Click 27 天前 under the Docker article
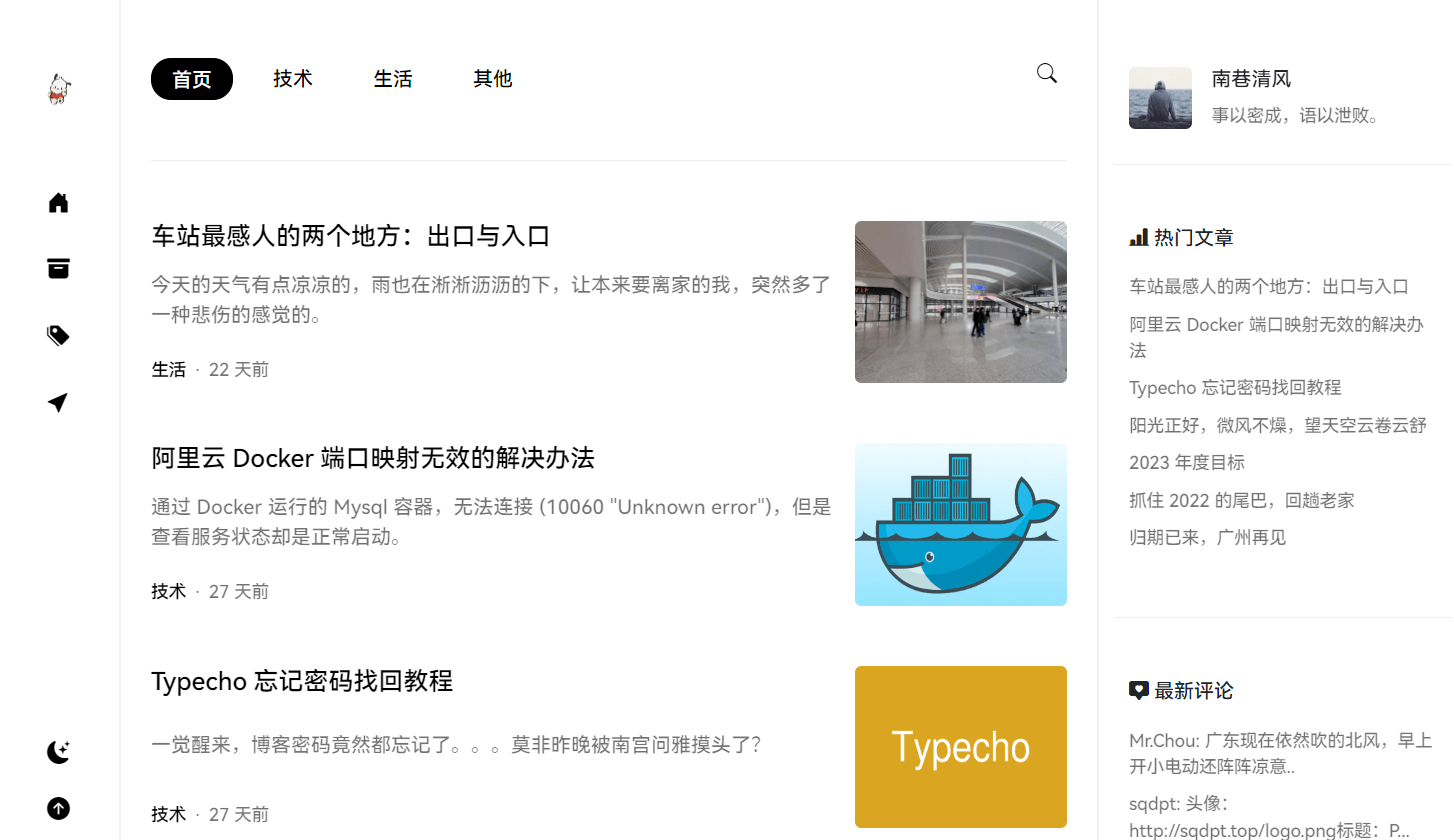This screenshot has width=1454, height=840. coord(239,591)
